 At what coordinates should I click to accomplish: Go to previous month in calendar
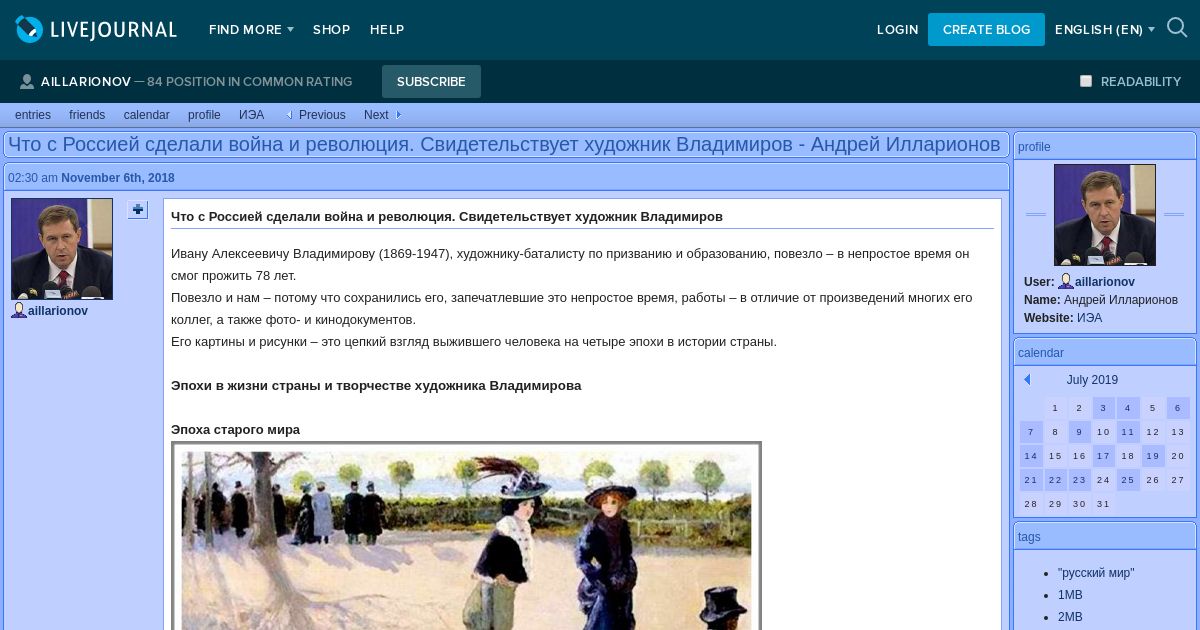pyautogui.click(x=1027, y=380)
